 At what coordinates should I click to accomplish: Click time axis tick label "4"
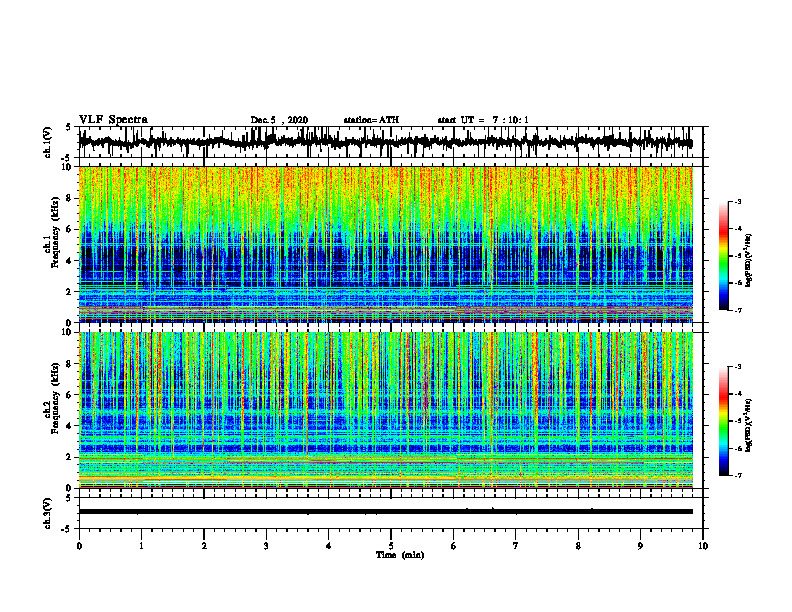click(x=329, y=546)
